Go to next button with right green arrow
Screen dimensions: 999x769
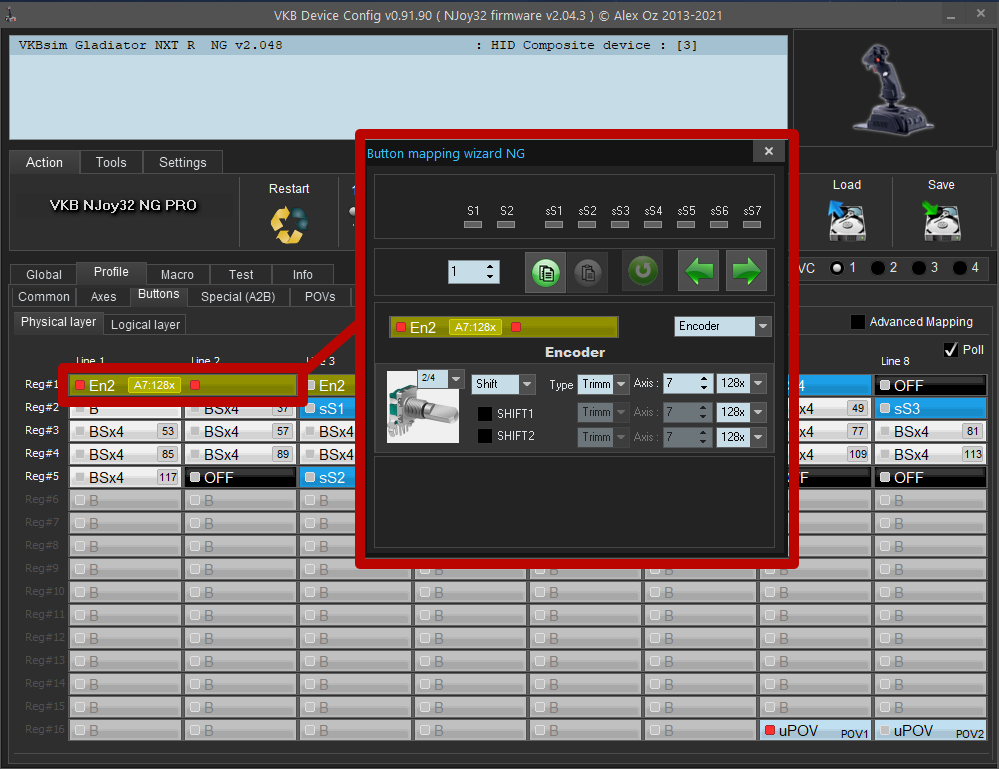click(x=746, y=271)
